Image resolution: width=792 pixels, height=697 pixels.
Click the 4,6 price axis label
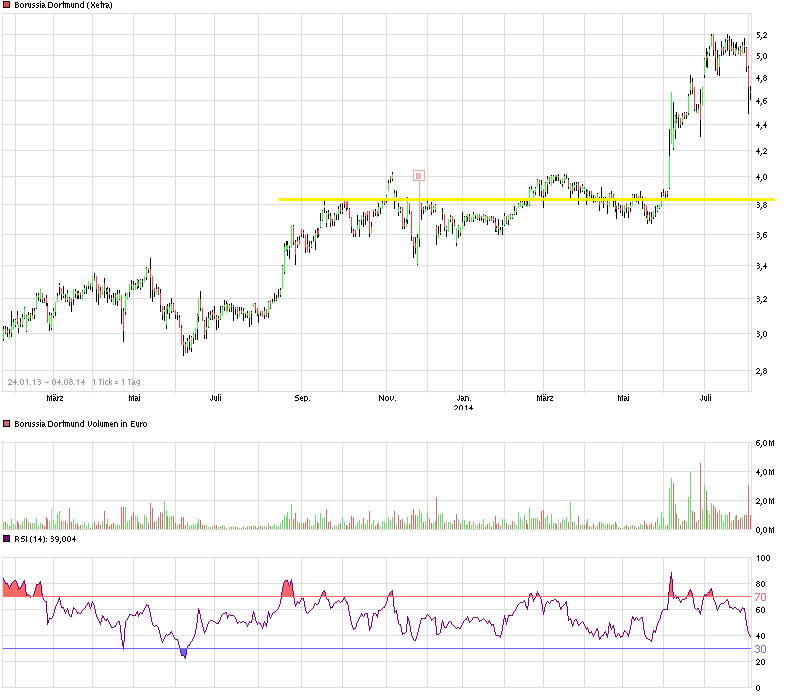pyautogui.click(x=762, y=101)
